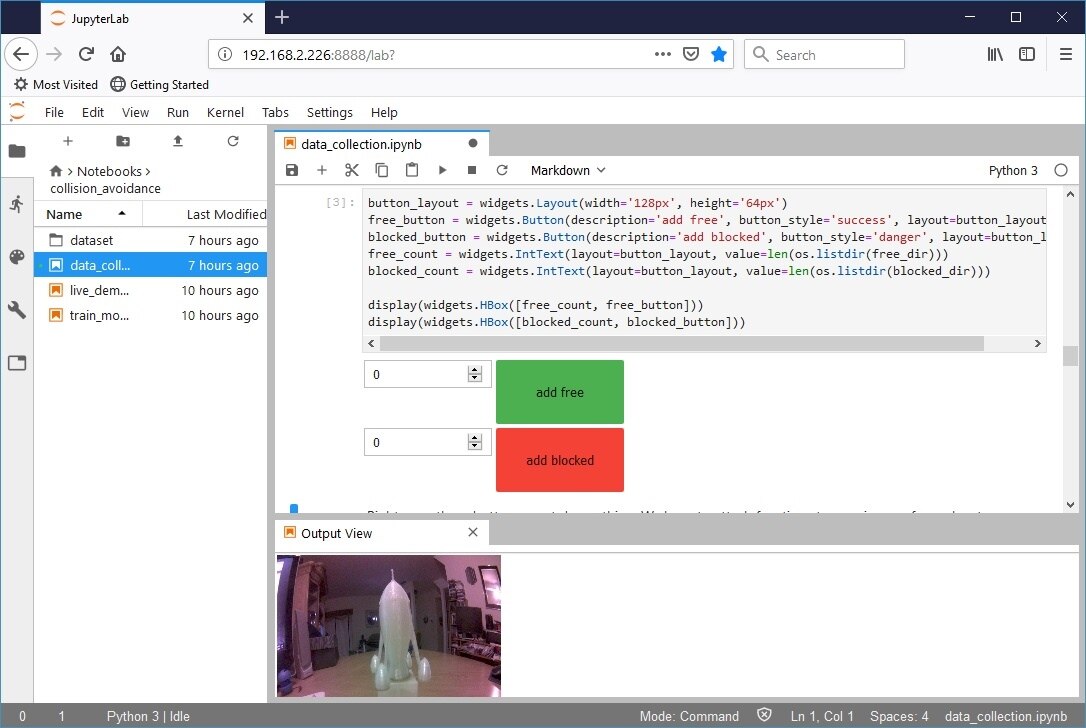Switch to the Output View tab
The image size is (1086, 728).
[x=335, y=534]
